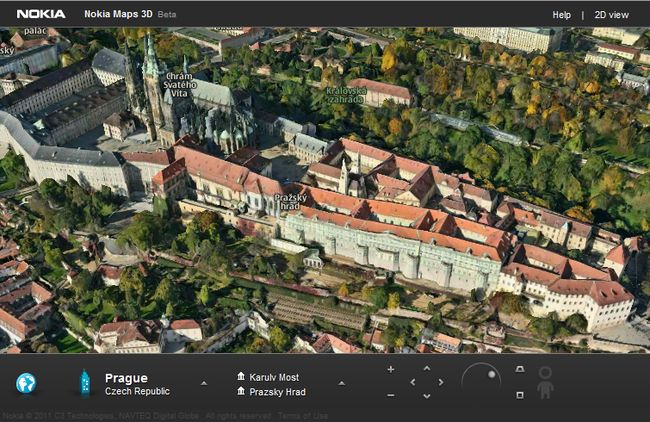
Task: Pan the map up with arrow
Action: [427, 368]
